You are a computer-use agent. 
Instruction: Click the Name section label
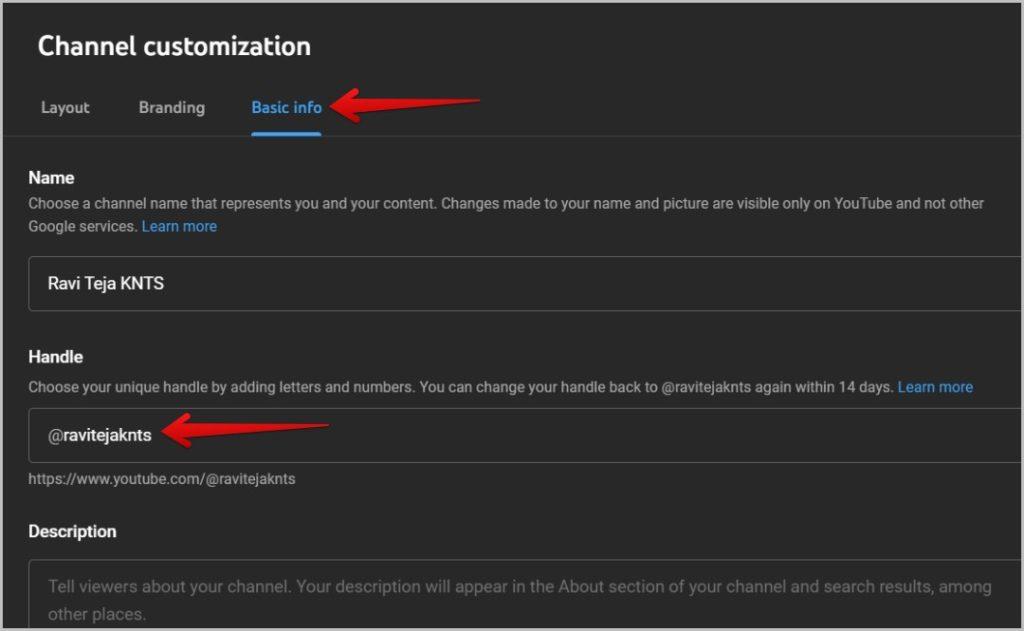pos(51,178)
